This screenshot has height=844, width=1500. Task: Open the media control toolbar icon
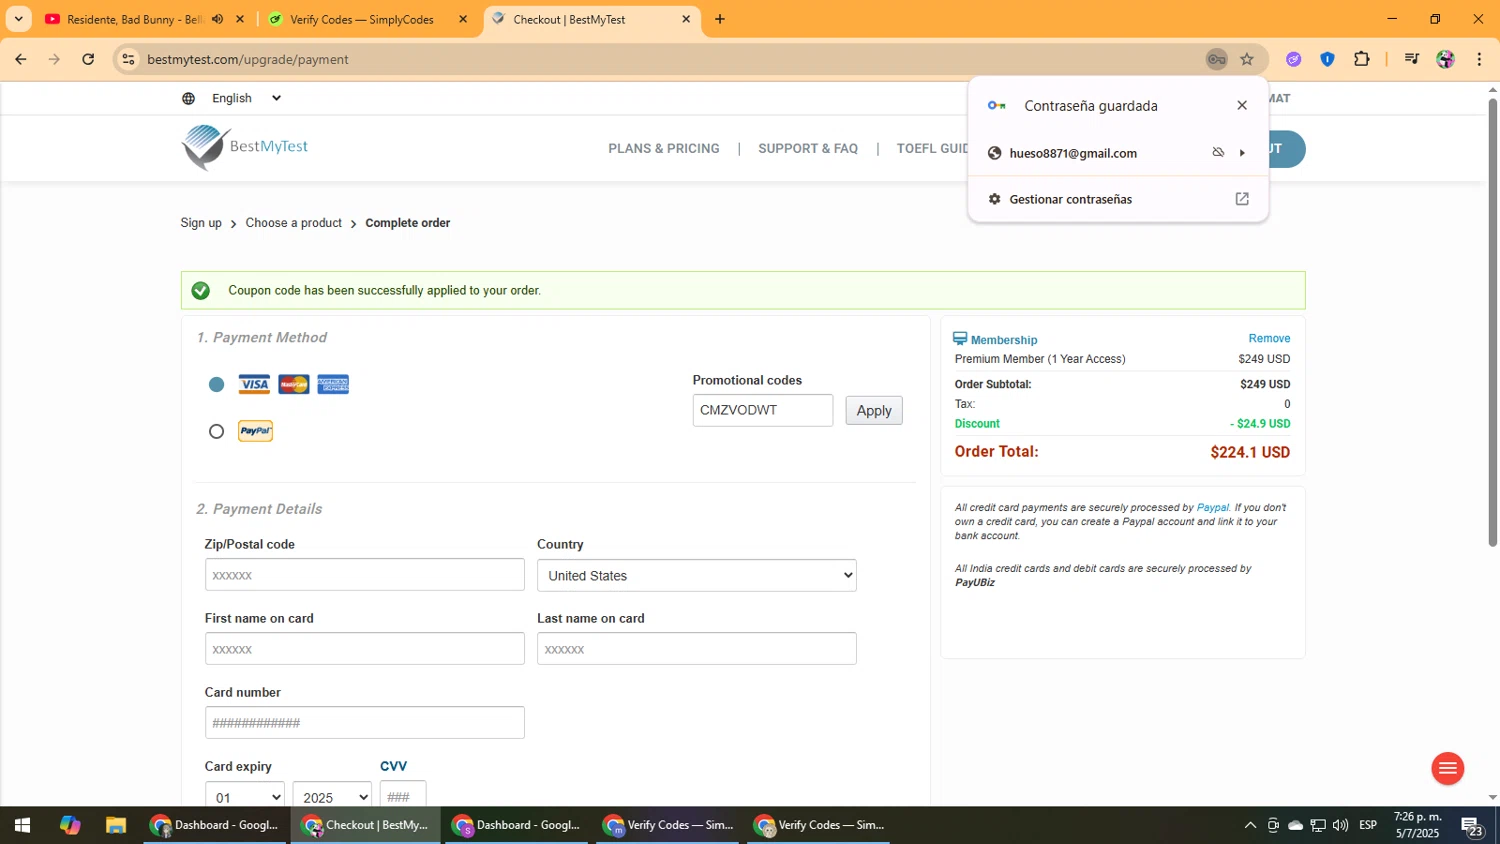(x=1412, y=59)
